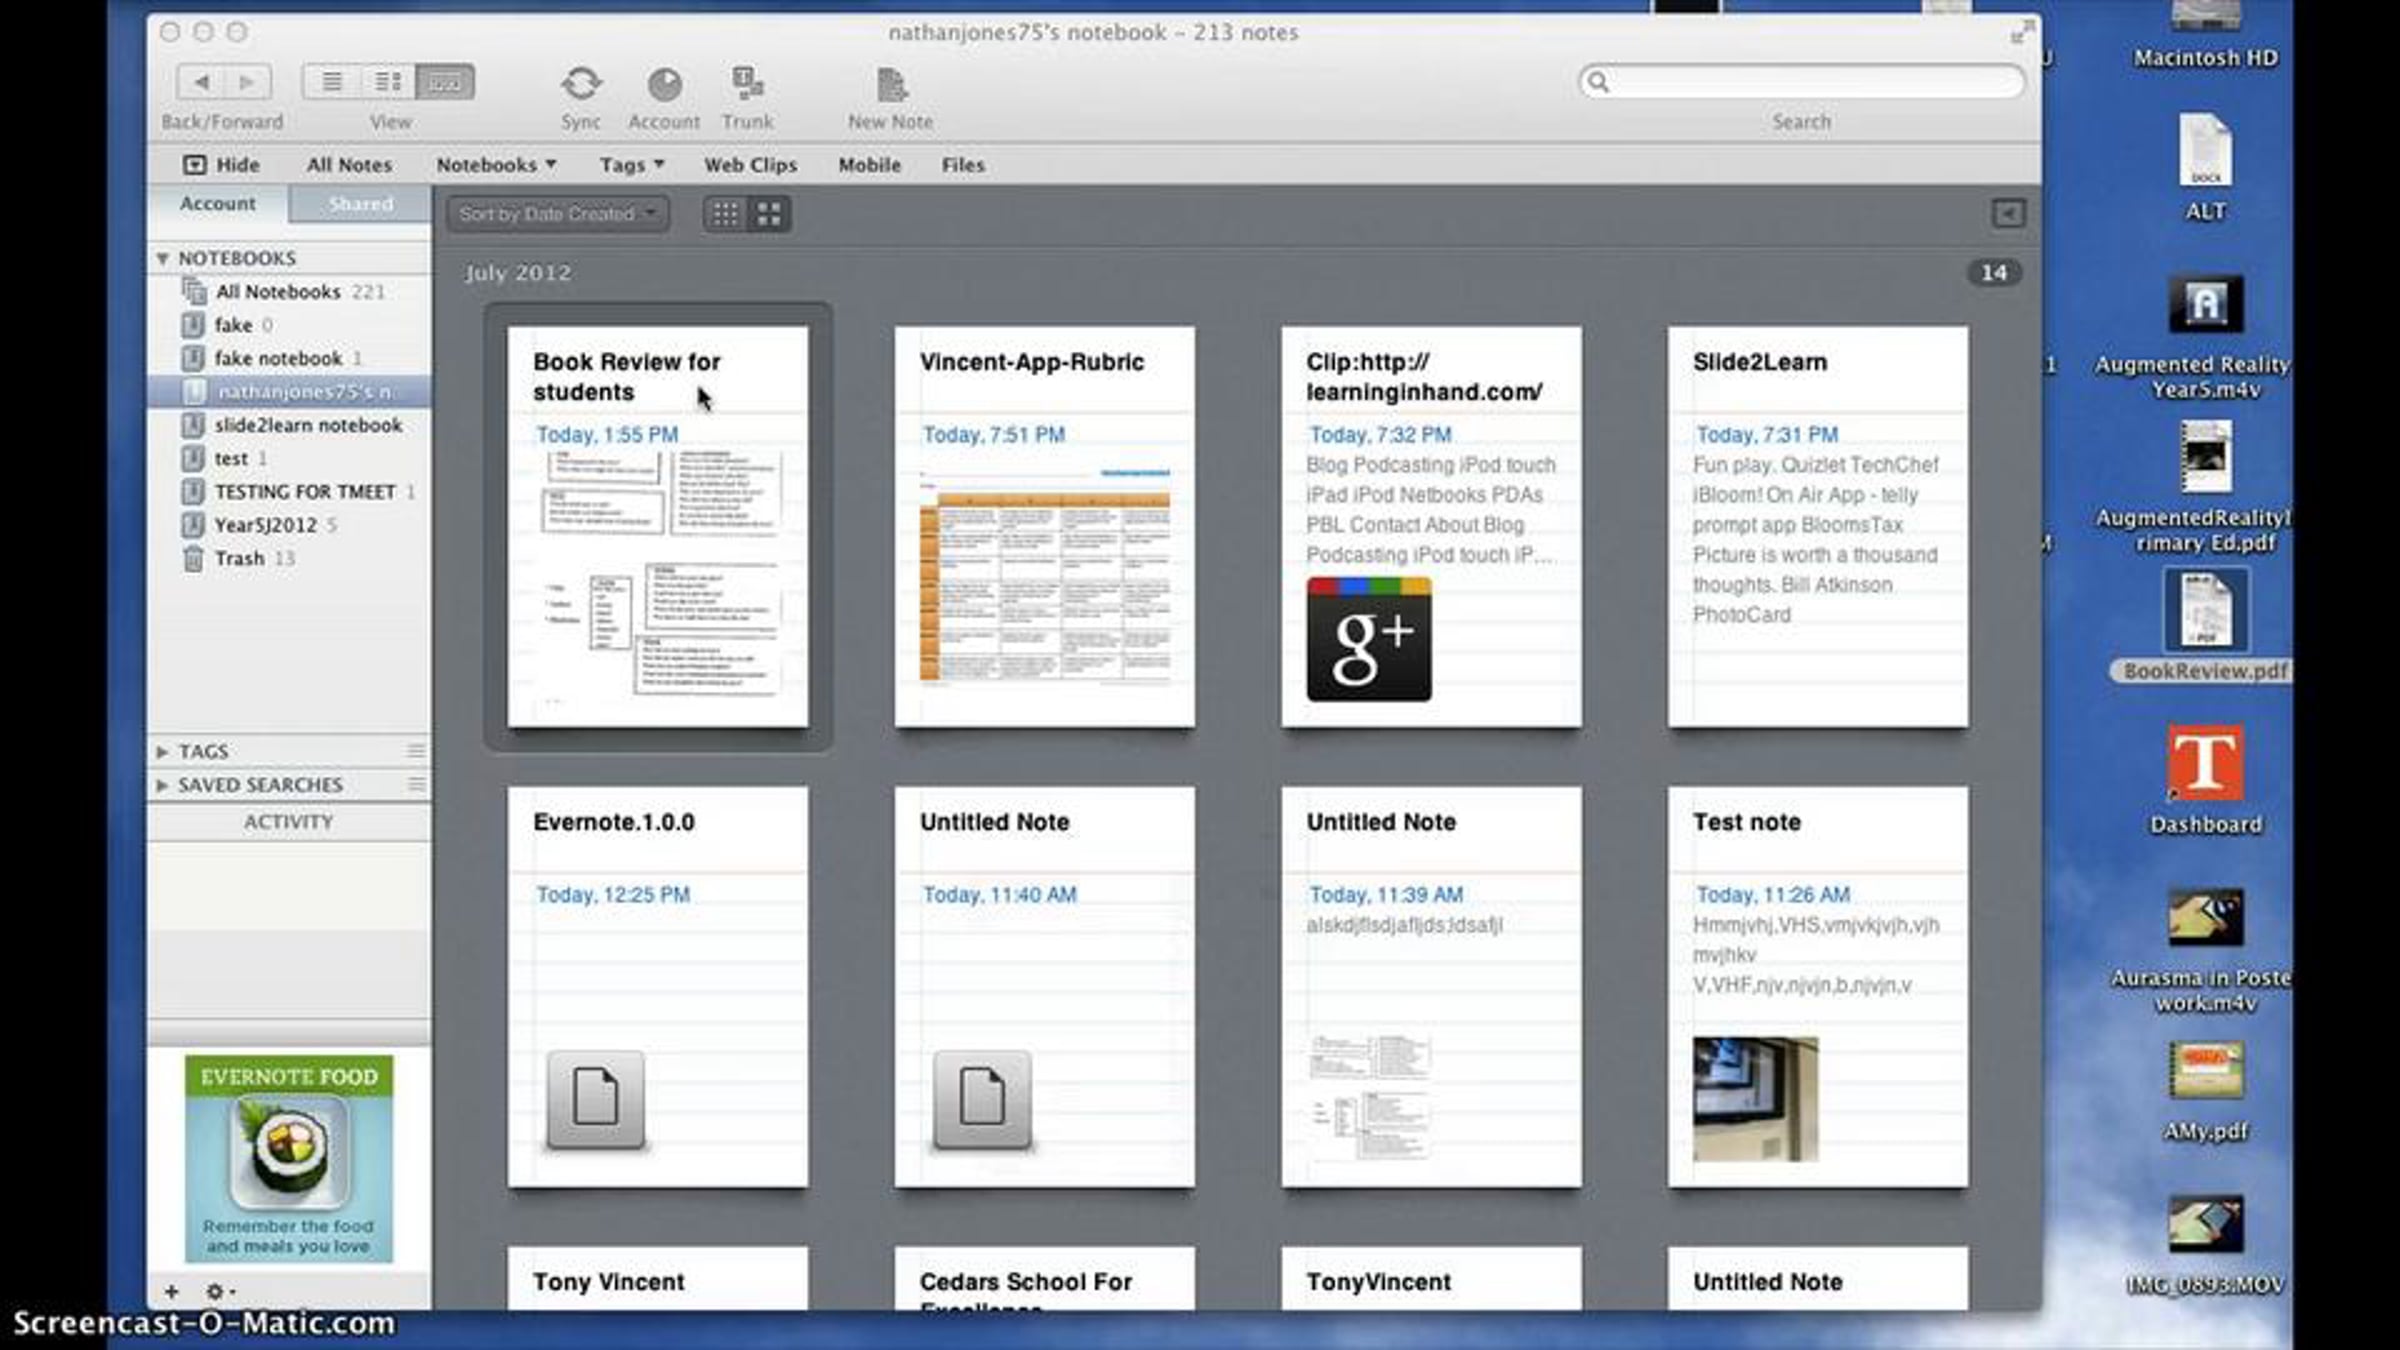Select the Web Clips filter
The width and height of the screenshot is (2400, 1350).
[750, 165]
